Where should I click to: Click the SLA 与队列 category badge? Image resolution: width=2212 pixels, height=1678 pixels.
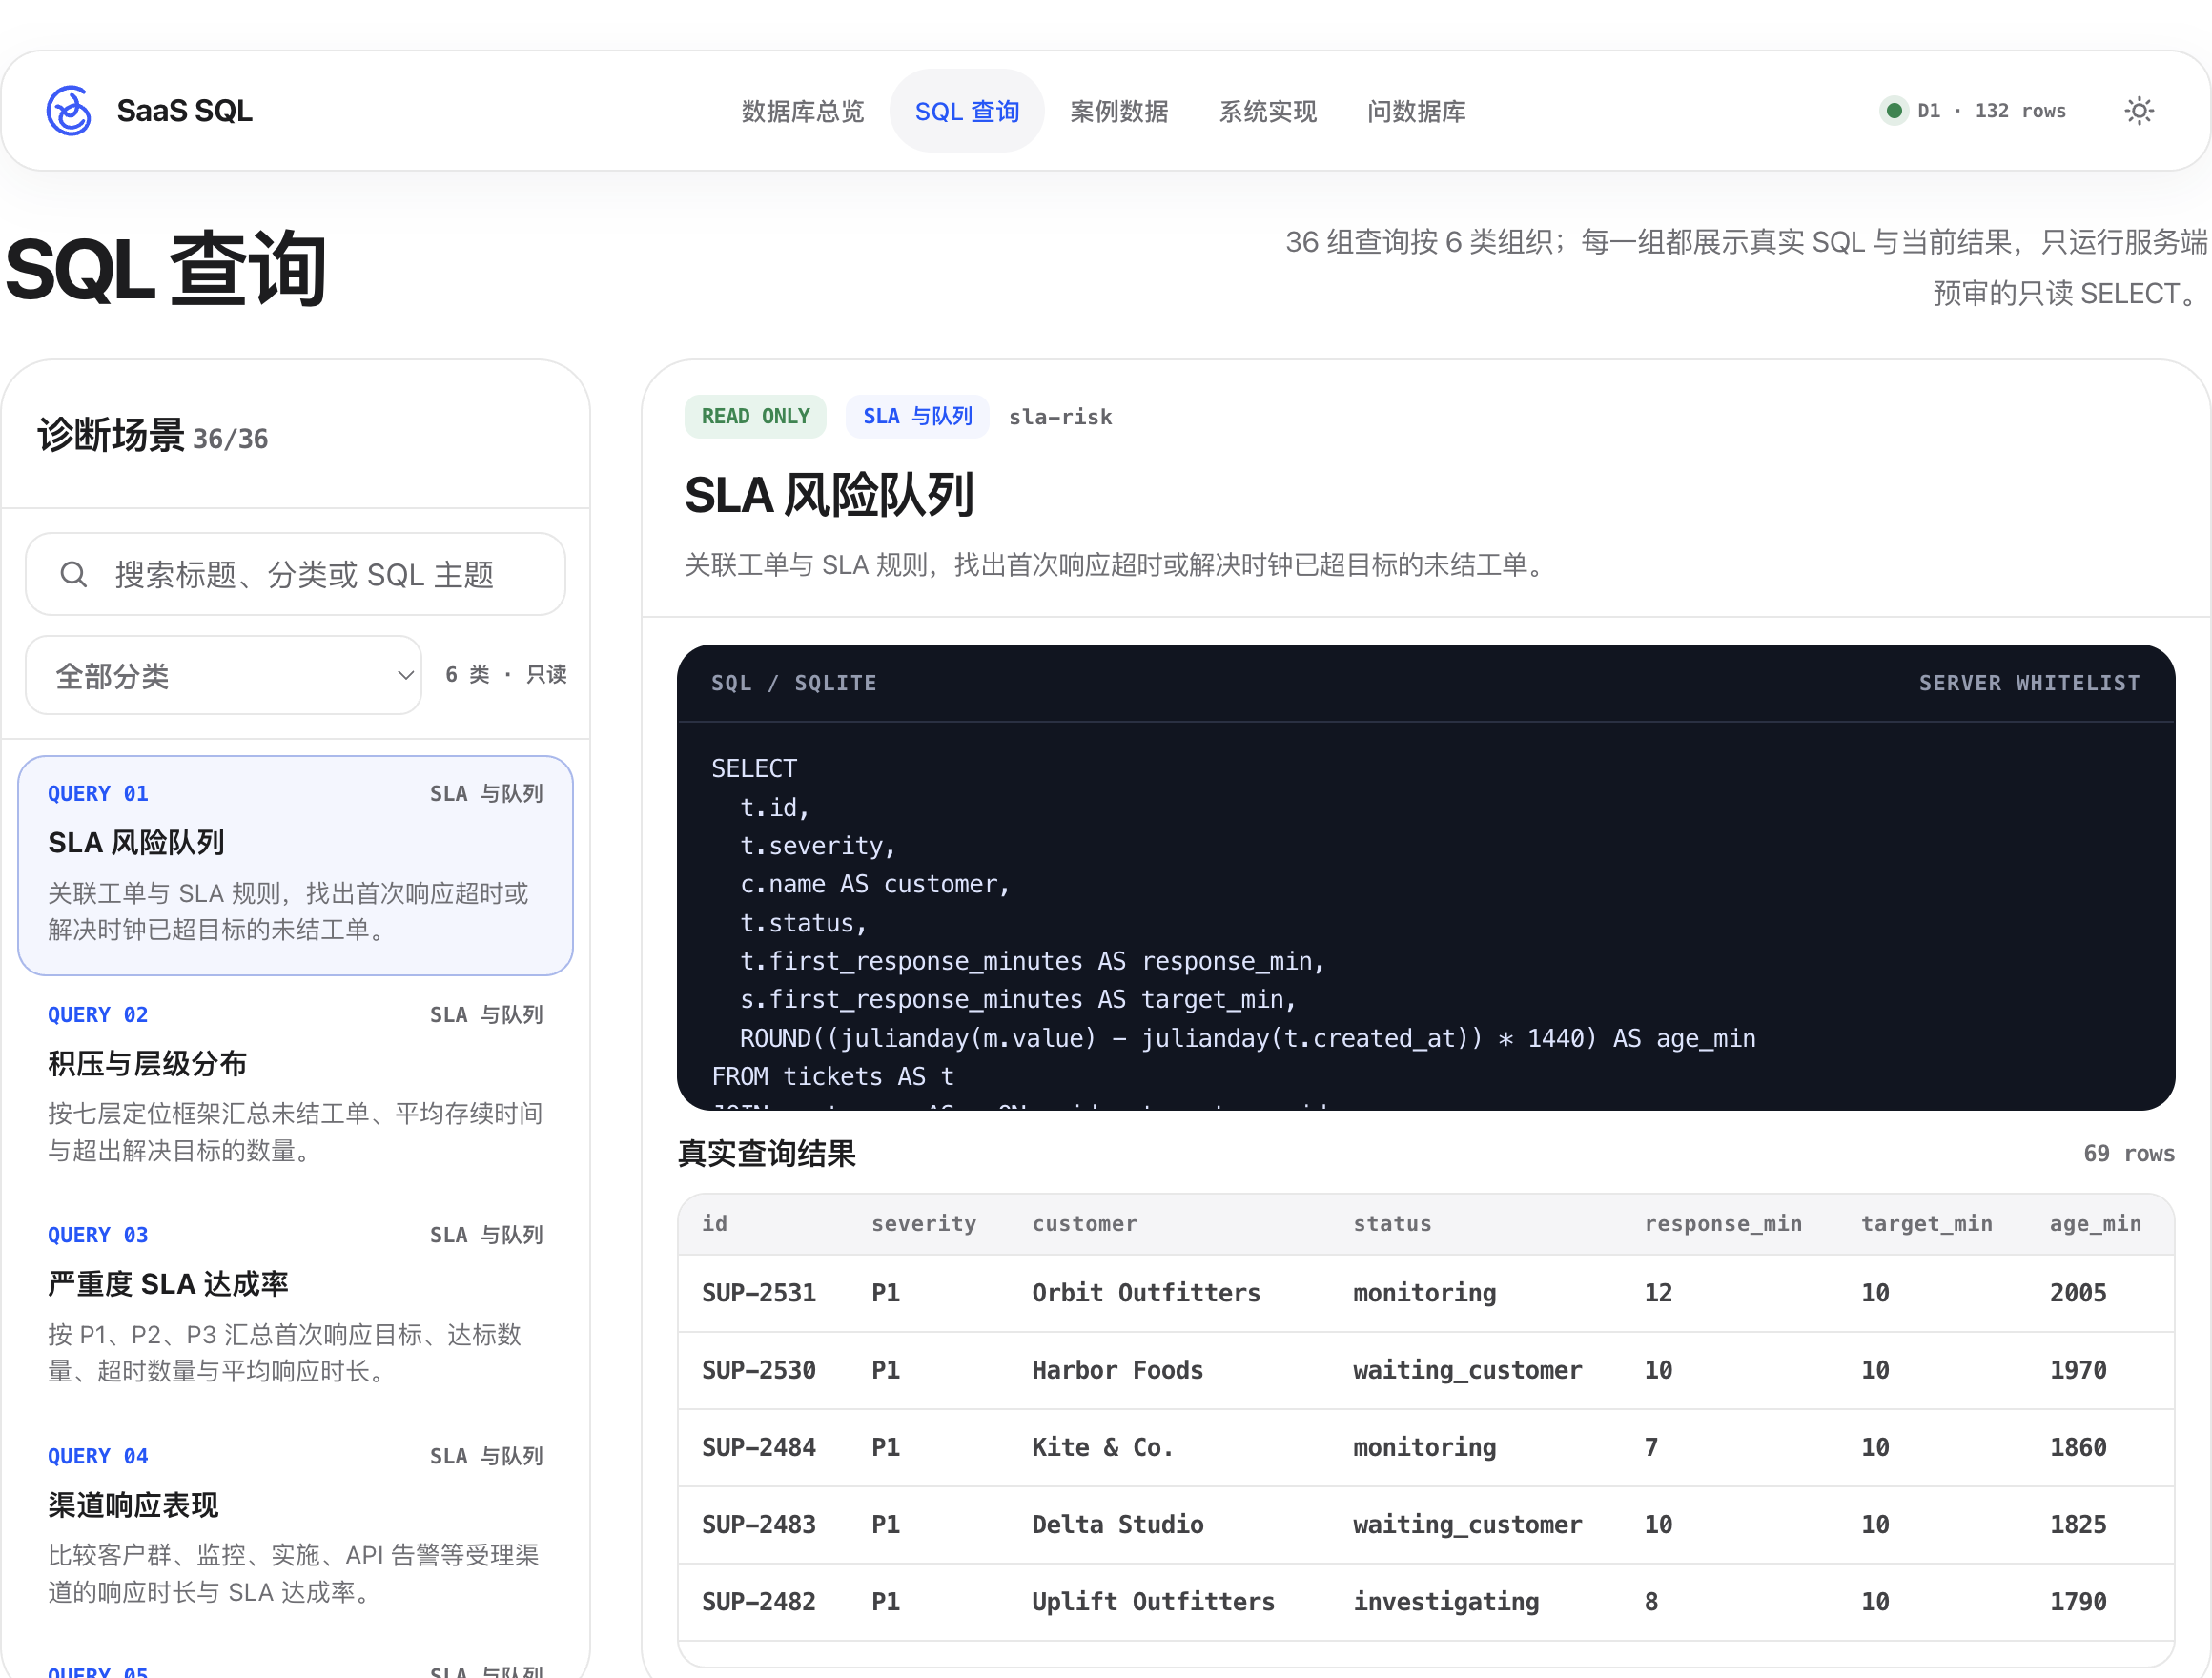point(917,416)
